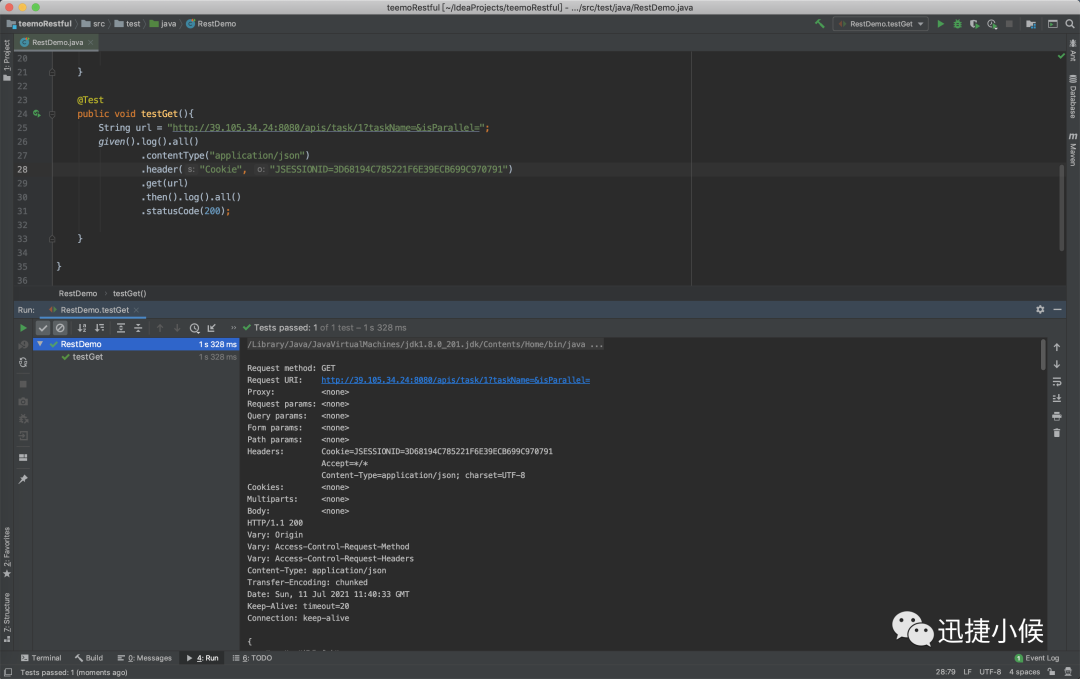1080x679 pixels.
Task: Rerun tests in the Run panel
Action: click(x=23, y=328)
